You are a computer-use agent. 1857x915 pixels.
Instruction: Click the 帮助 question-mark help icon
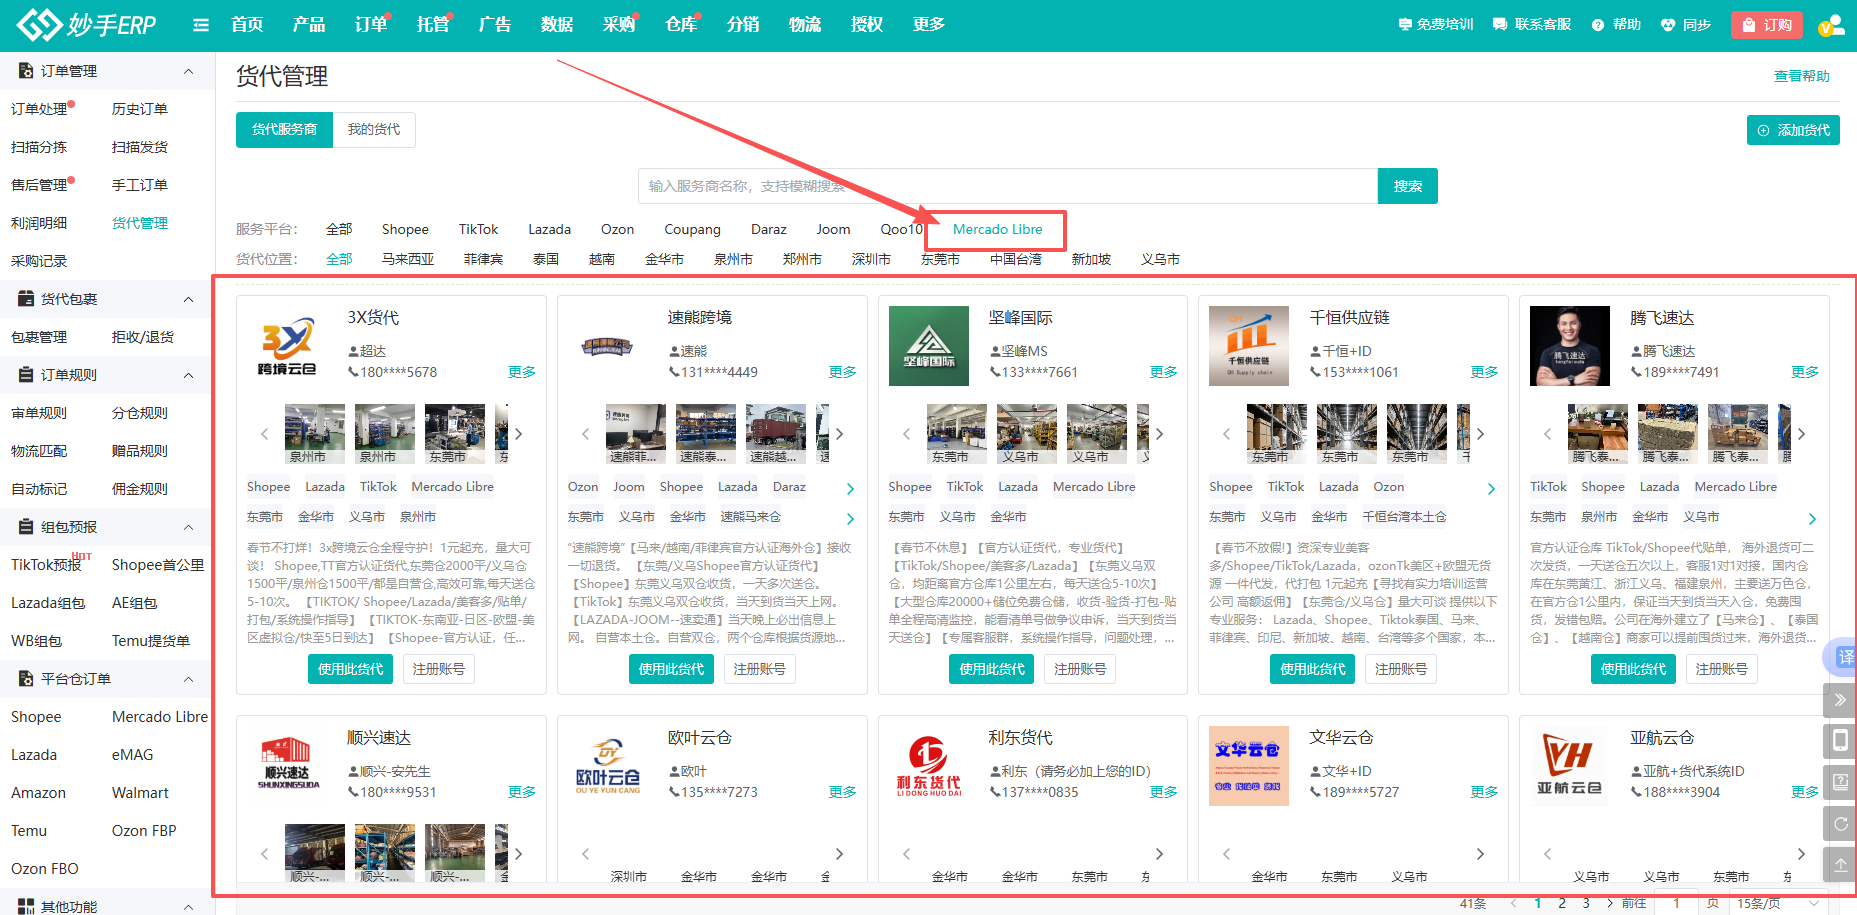[1597, 24]
